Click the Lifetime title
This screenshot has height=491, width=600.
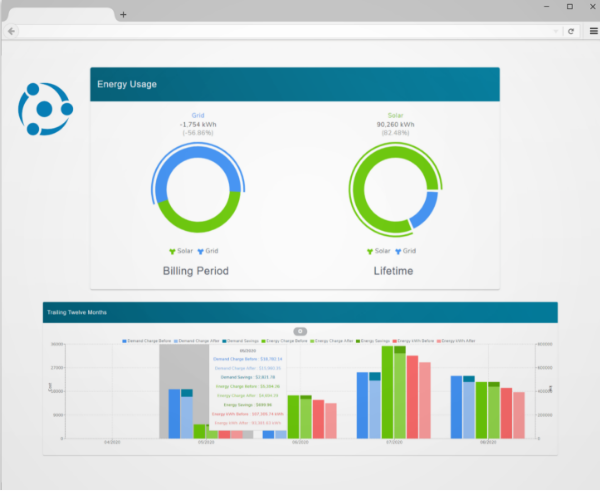(x=393, y=271)
